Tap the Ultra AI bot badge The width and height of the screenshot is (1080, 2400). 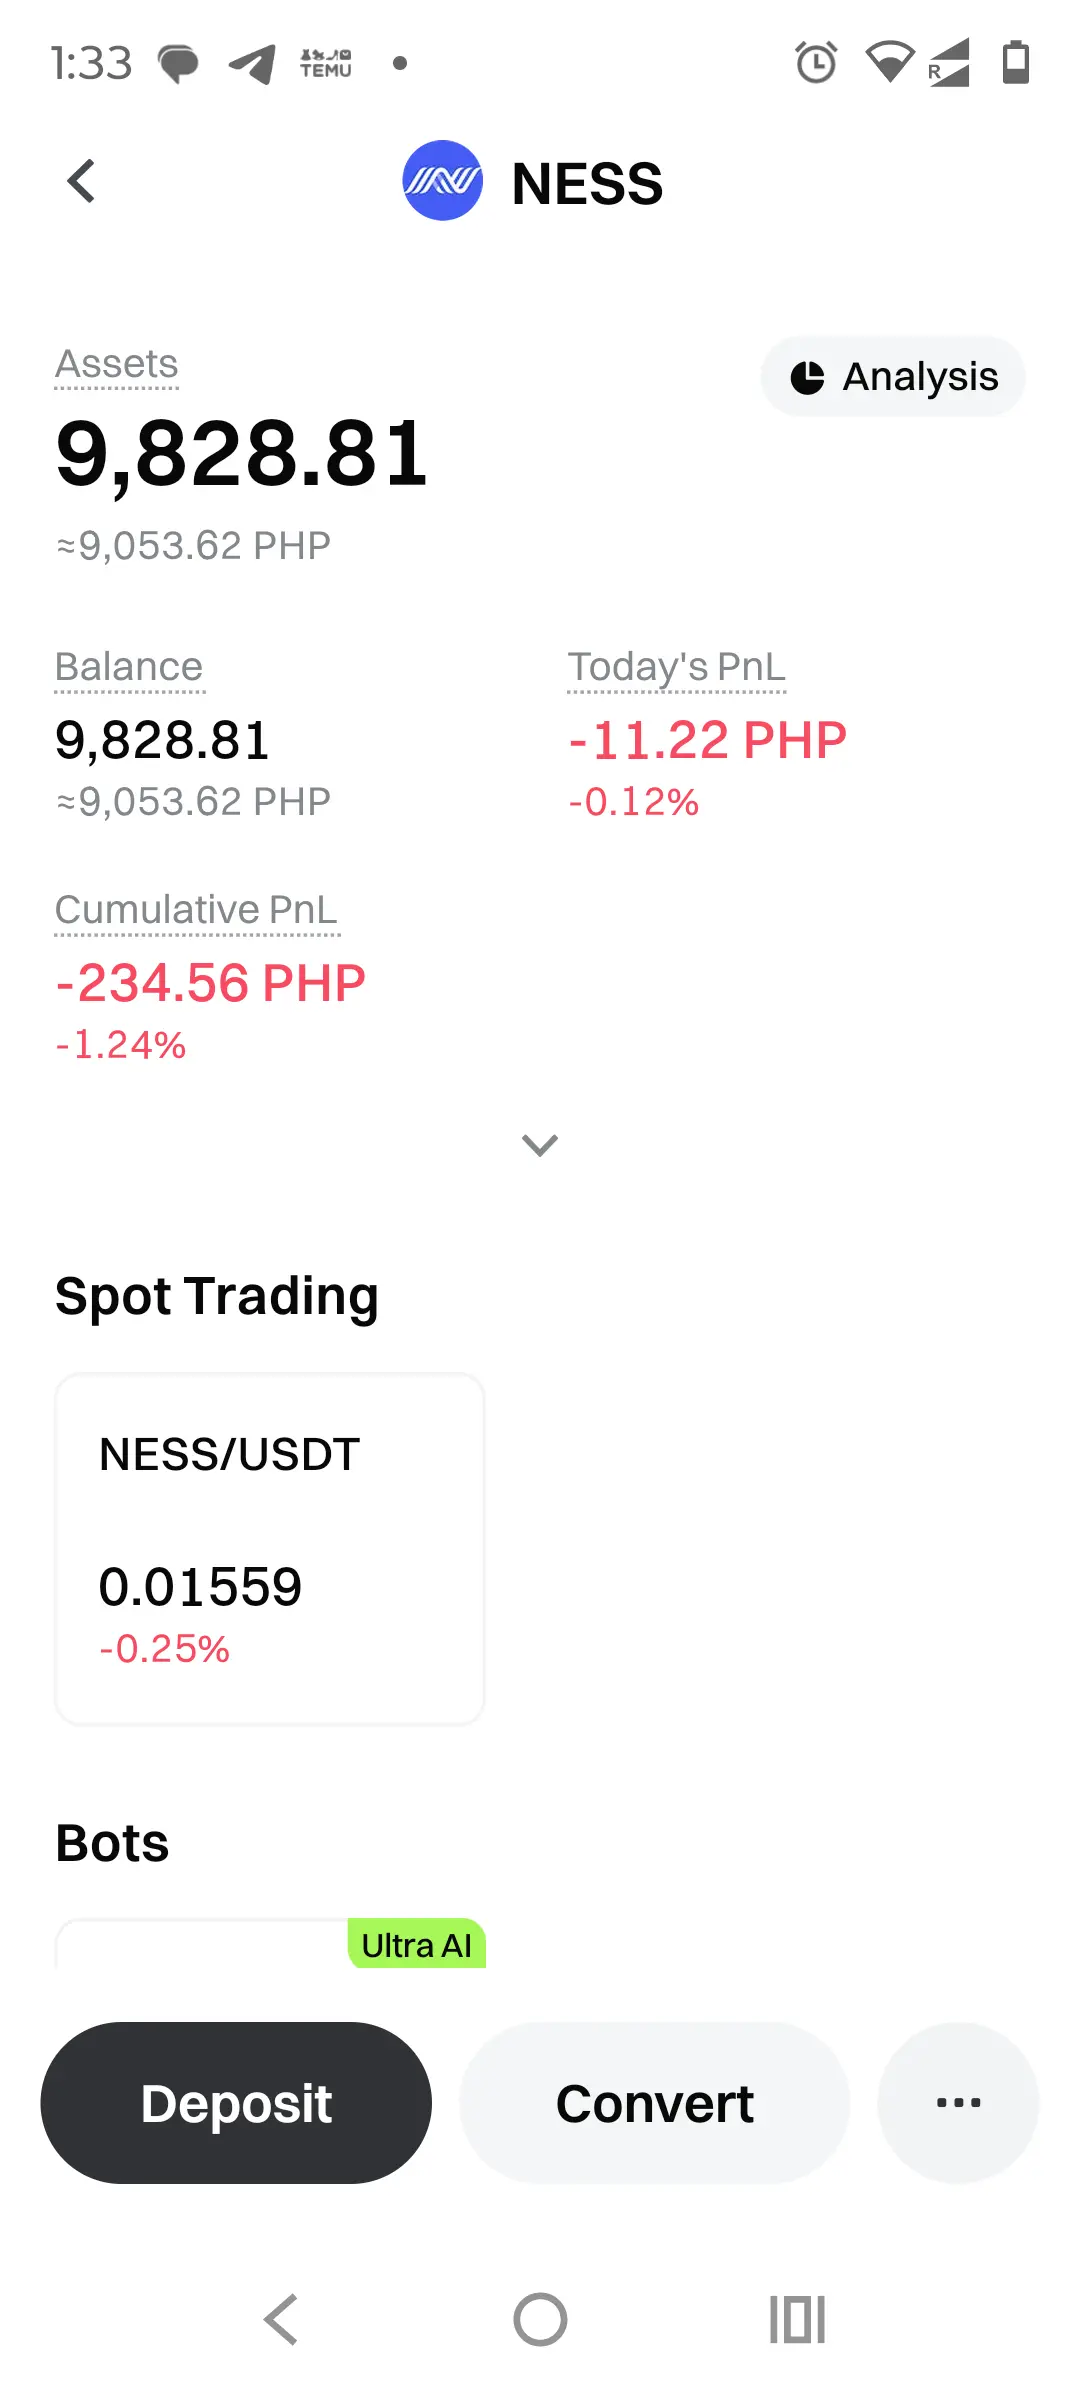(417, 1945)
